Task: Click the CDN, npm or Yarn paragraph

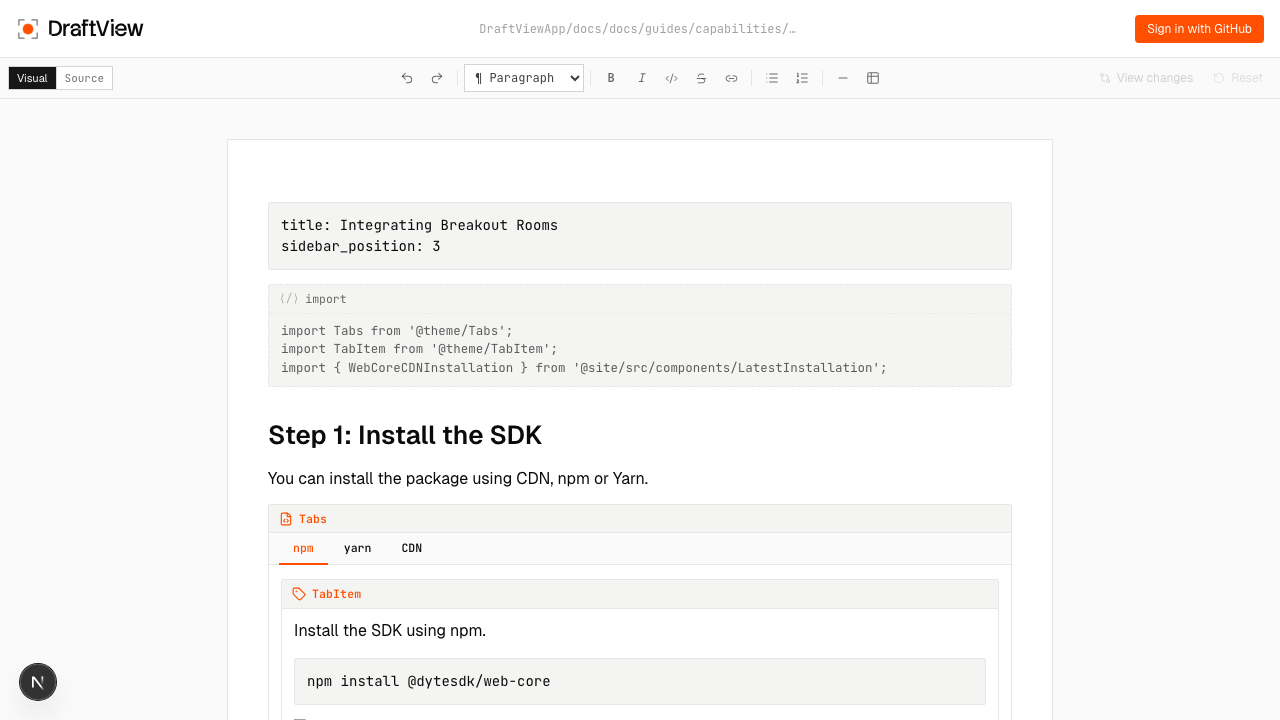Action: pos(458,478)
